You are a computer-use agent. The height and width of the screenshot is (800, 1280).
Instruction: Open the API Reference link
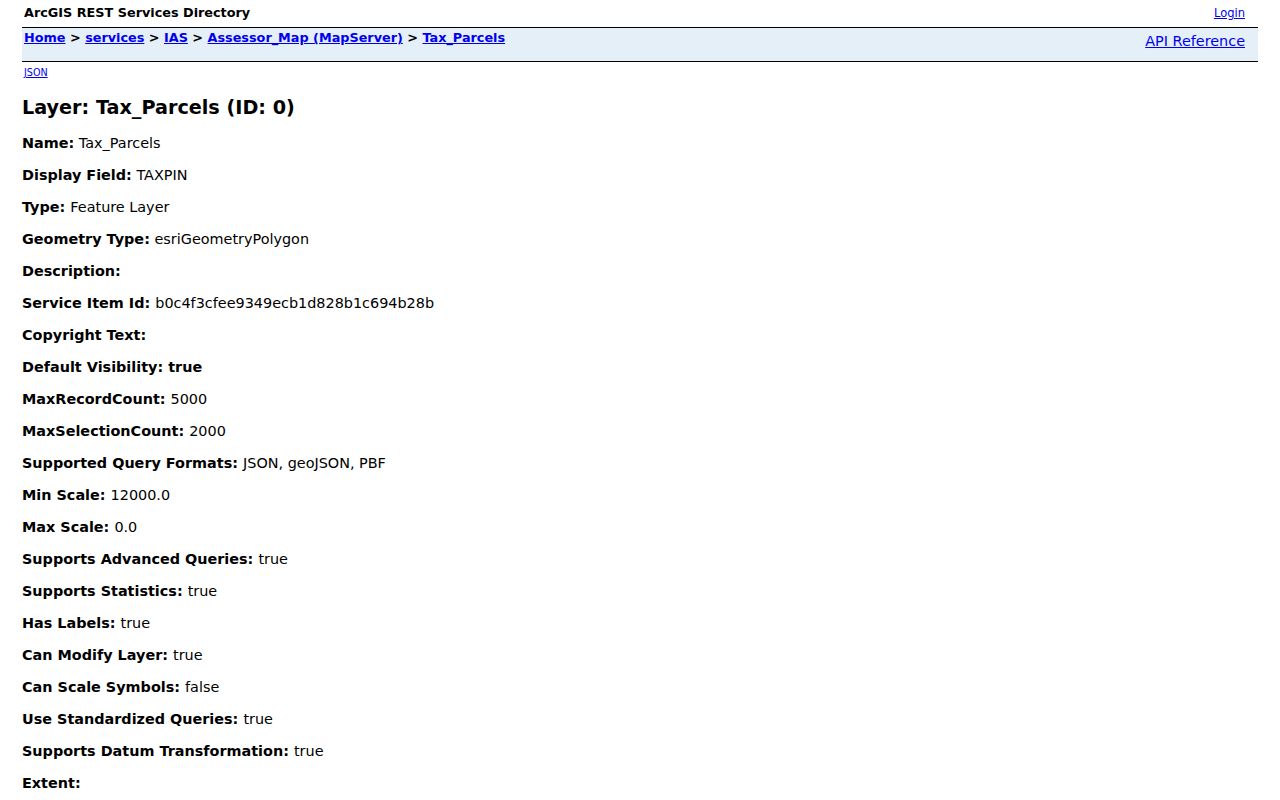pyautogui.click(x=1195, y=41)
